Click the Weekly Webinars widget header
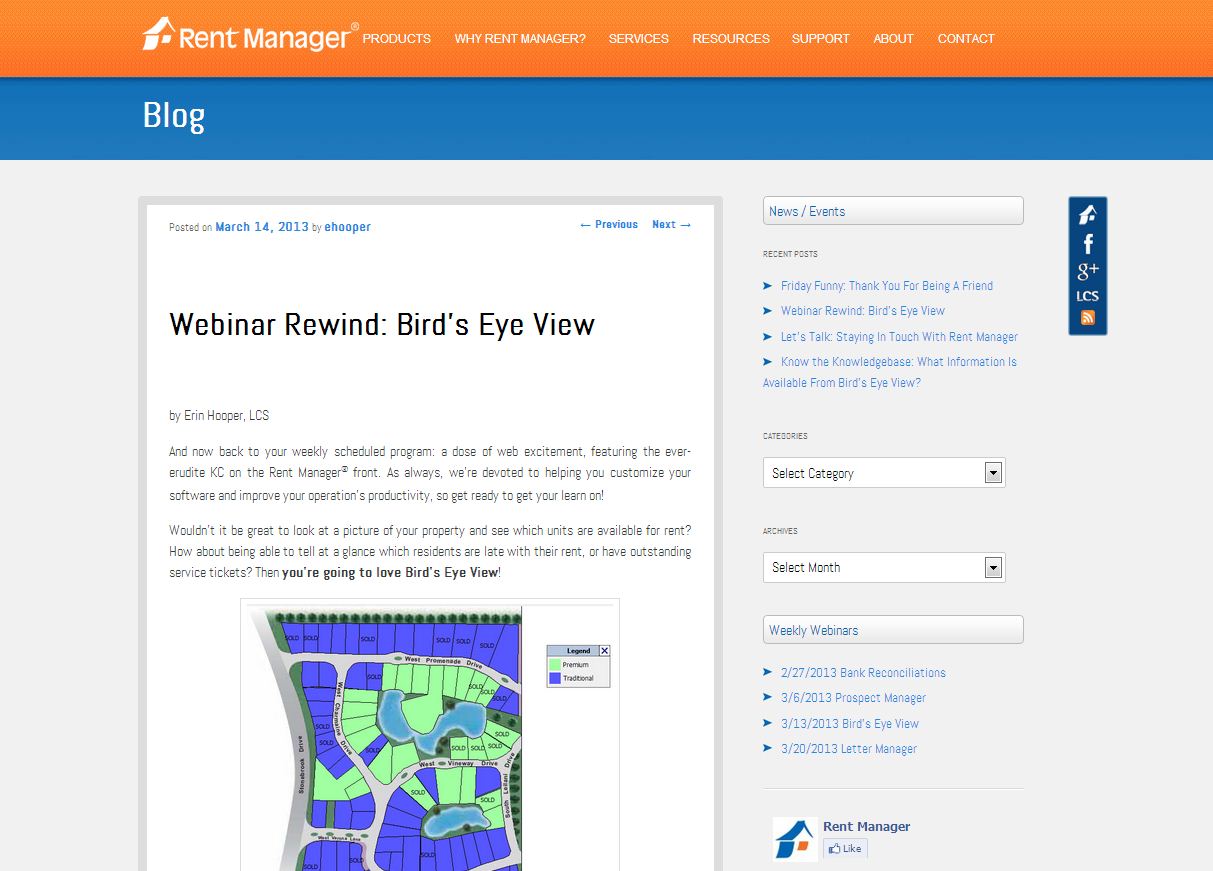The width and height of the screenshot is (1213, 871). (x=893, y=630)
